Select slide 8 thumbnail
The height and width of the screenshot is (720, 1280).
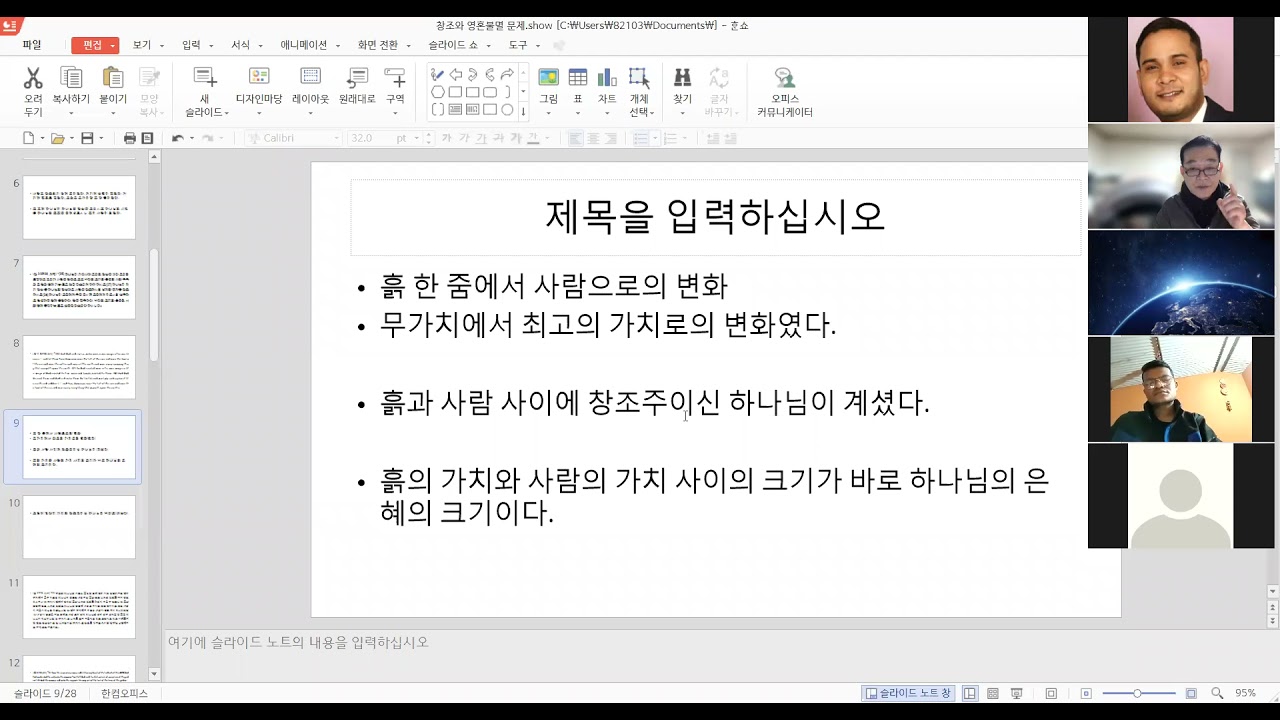79,367
